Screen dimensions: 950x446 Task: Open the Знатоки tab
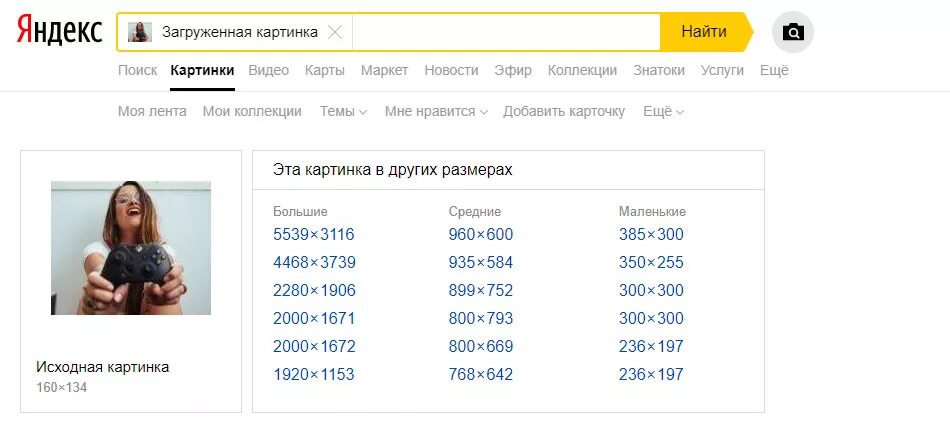[659, 70]
